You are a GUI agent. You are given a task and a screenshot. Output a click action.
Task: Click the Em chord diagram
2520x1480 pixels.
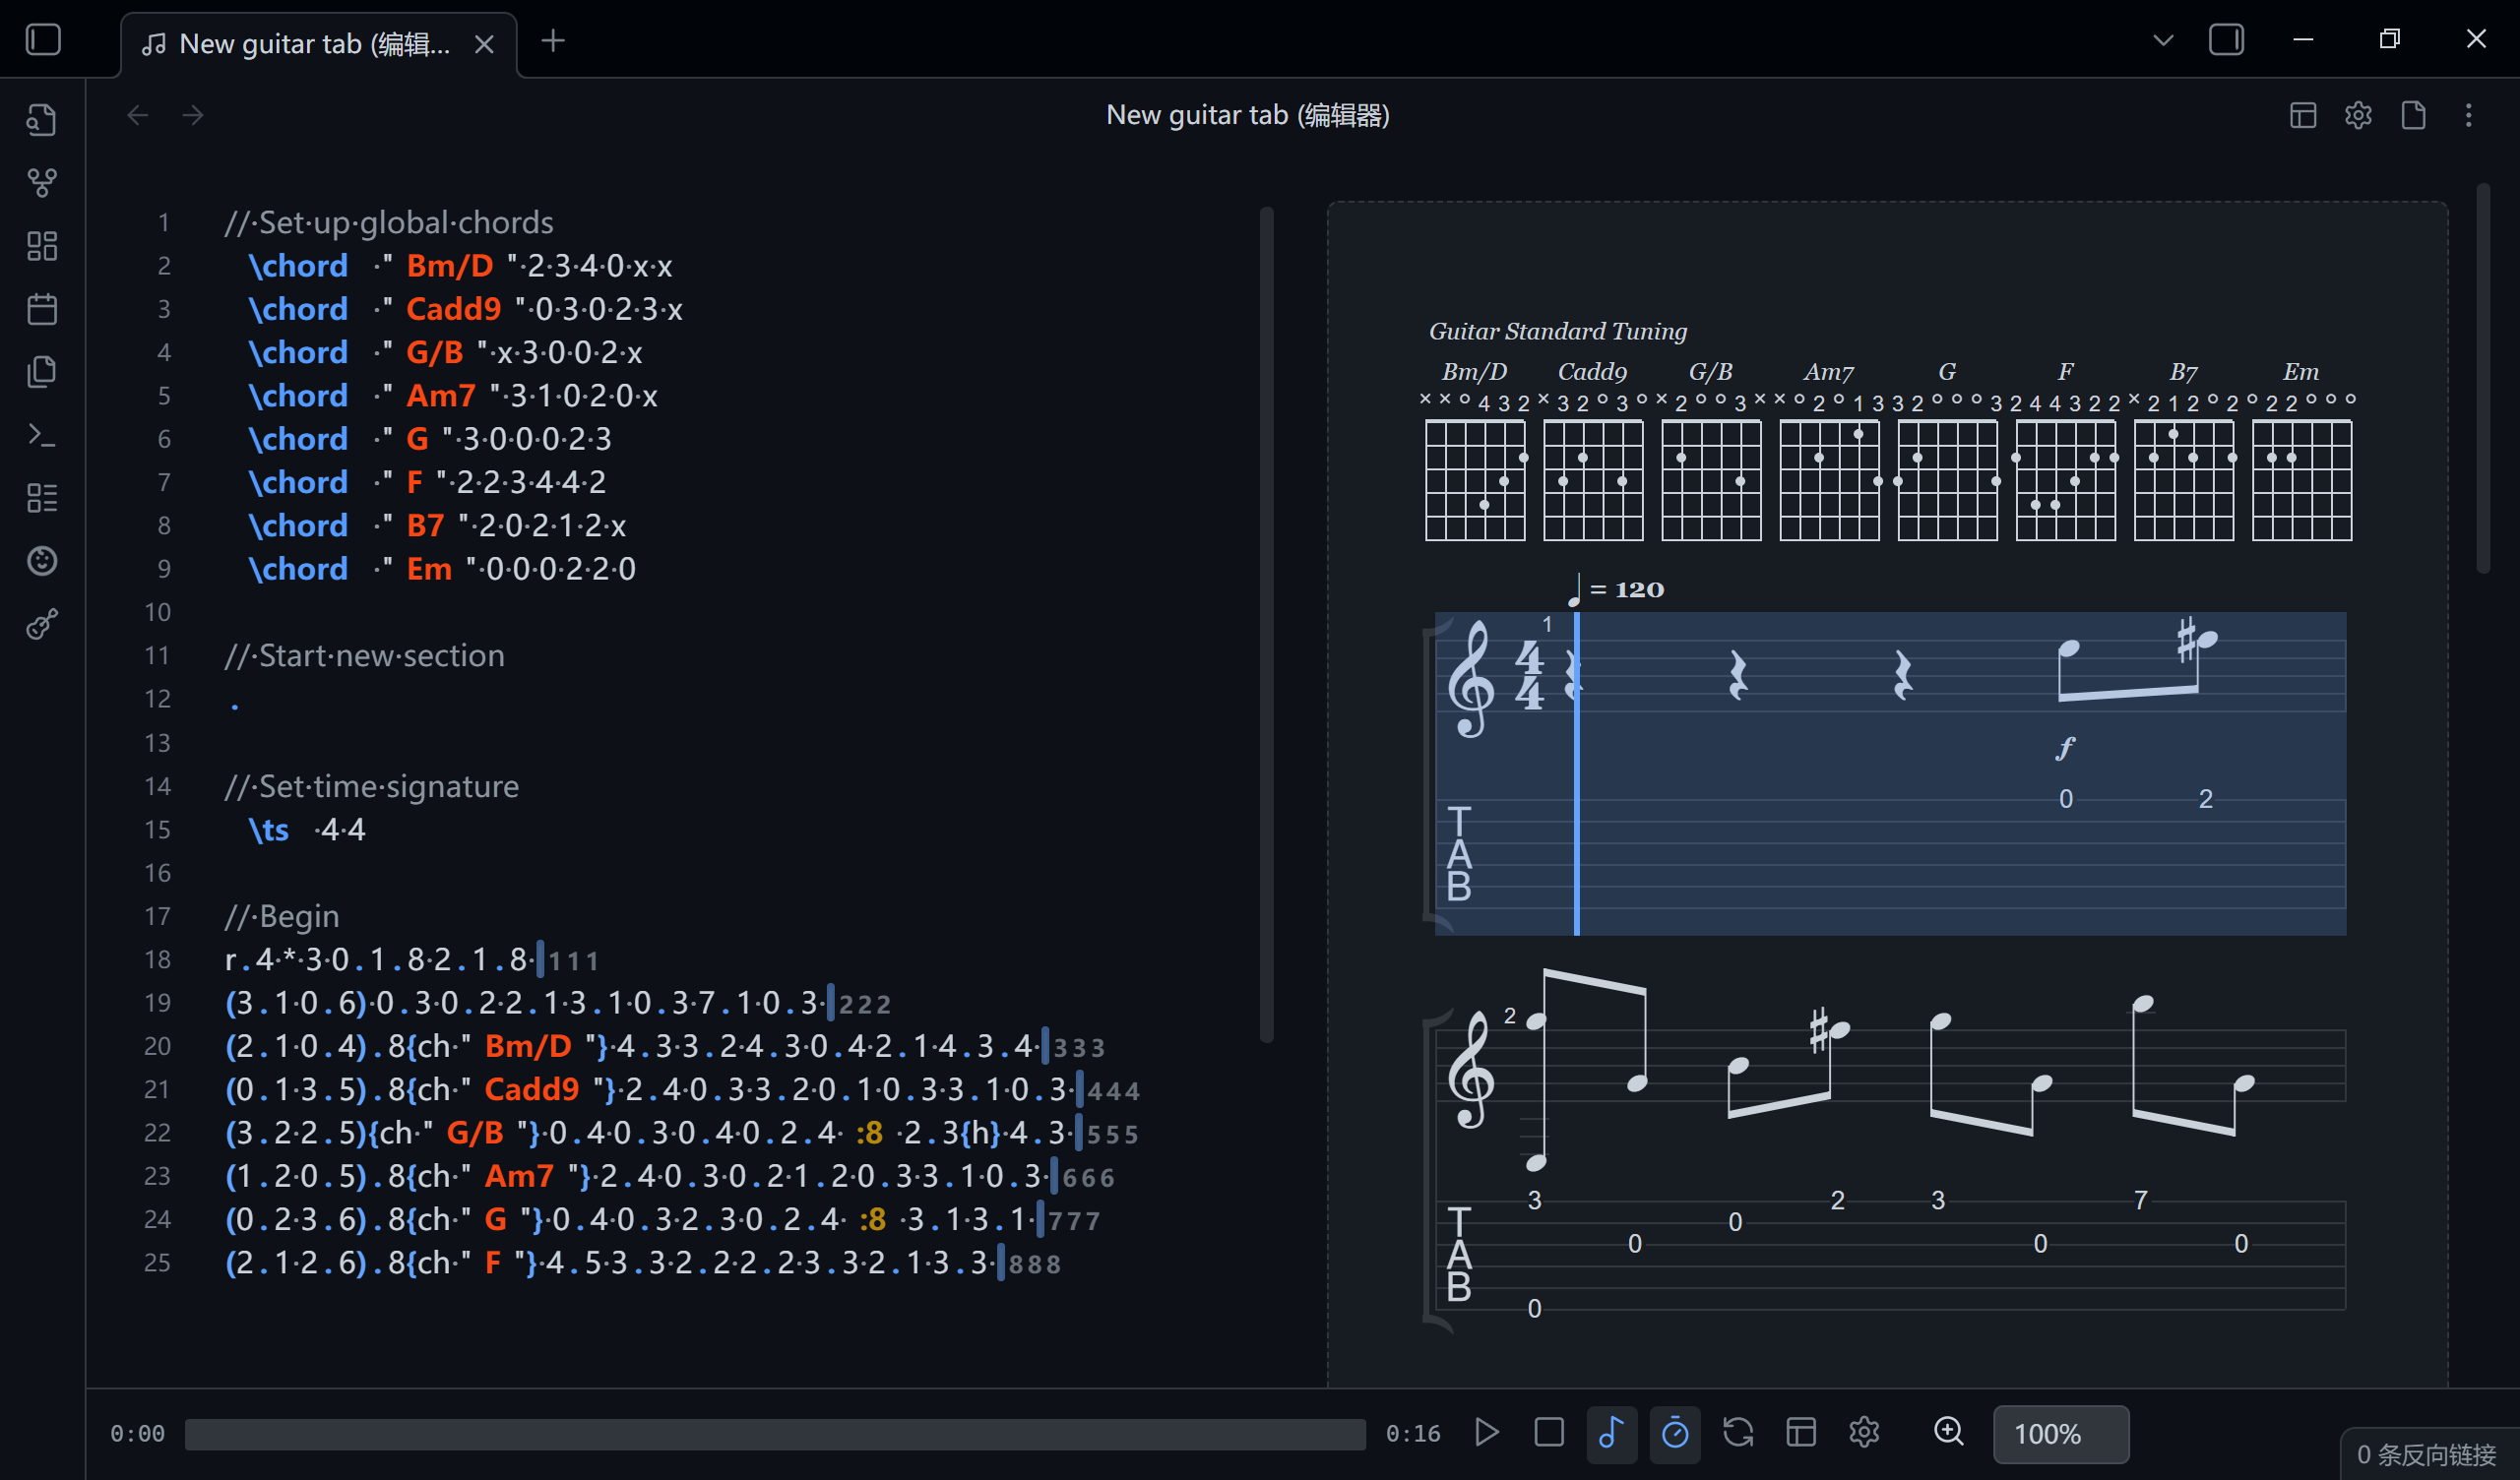pyautogui.click(x=2301, y=453)
